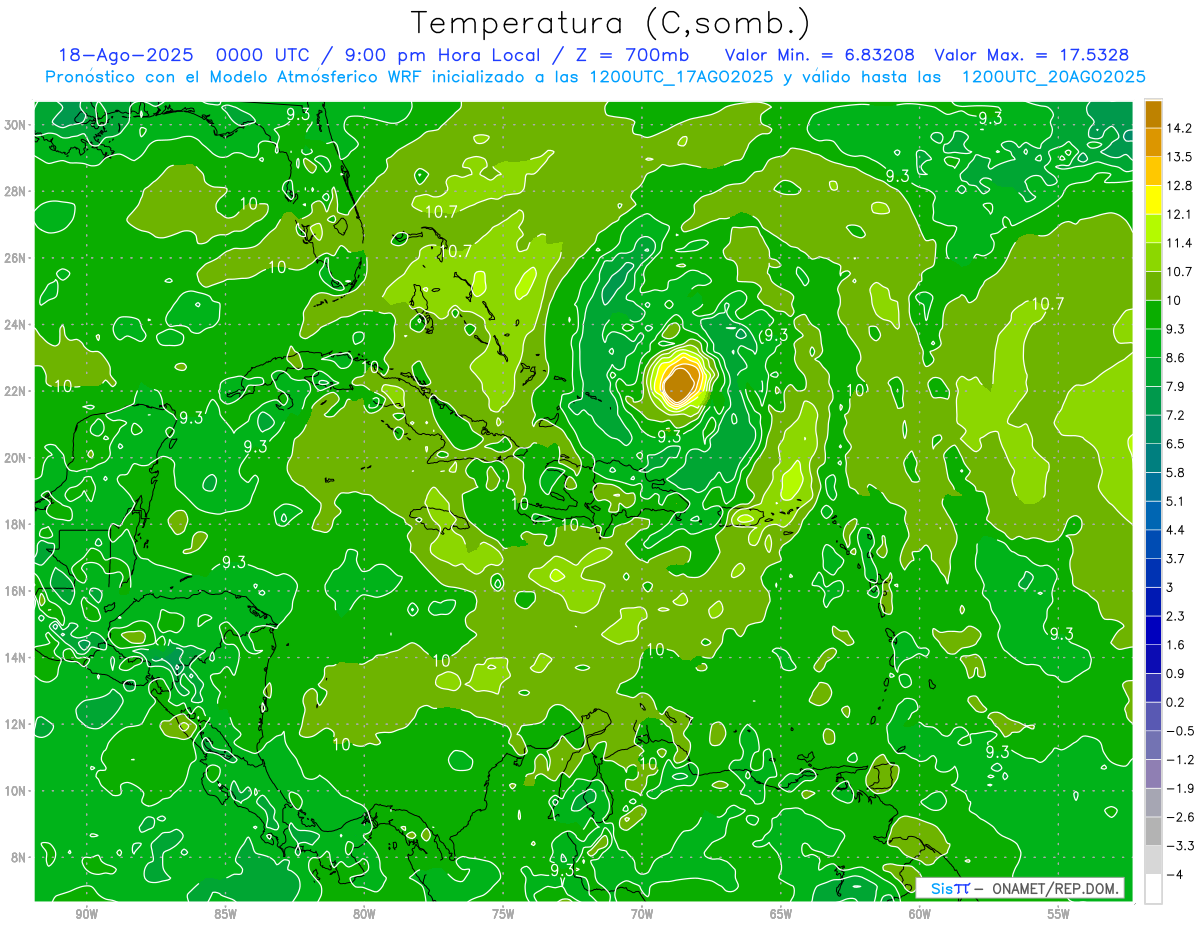This screenshot has height=927, width=1200.
Task: Click the legend value 2.3
Action: 1177,616
